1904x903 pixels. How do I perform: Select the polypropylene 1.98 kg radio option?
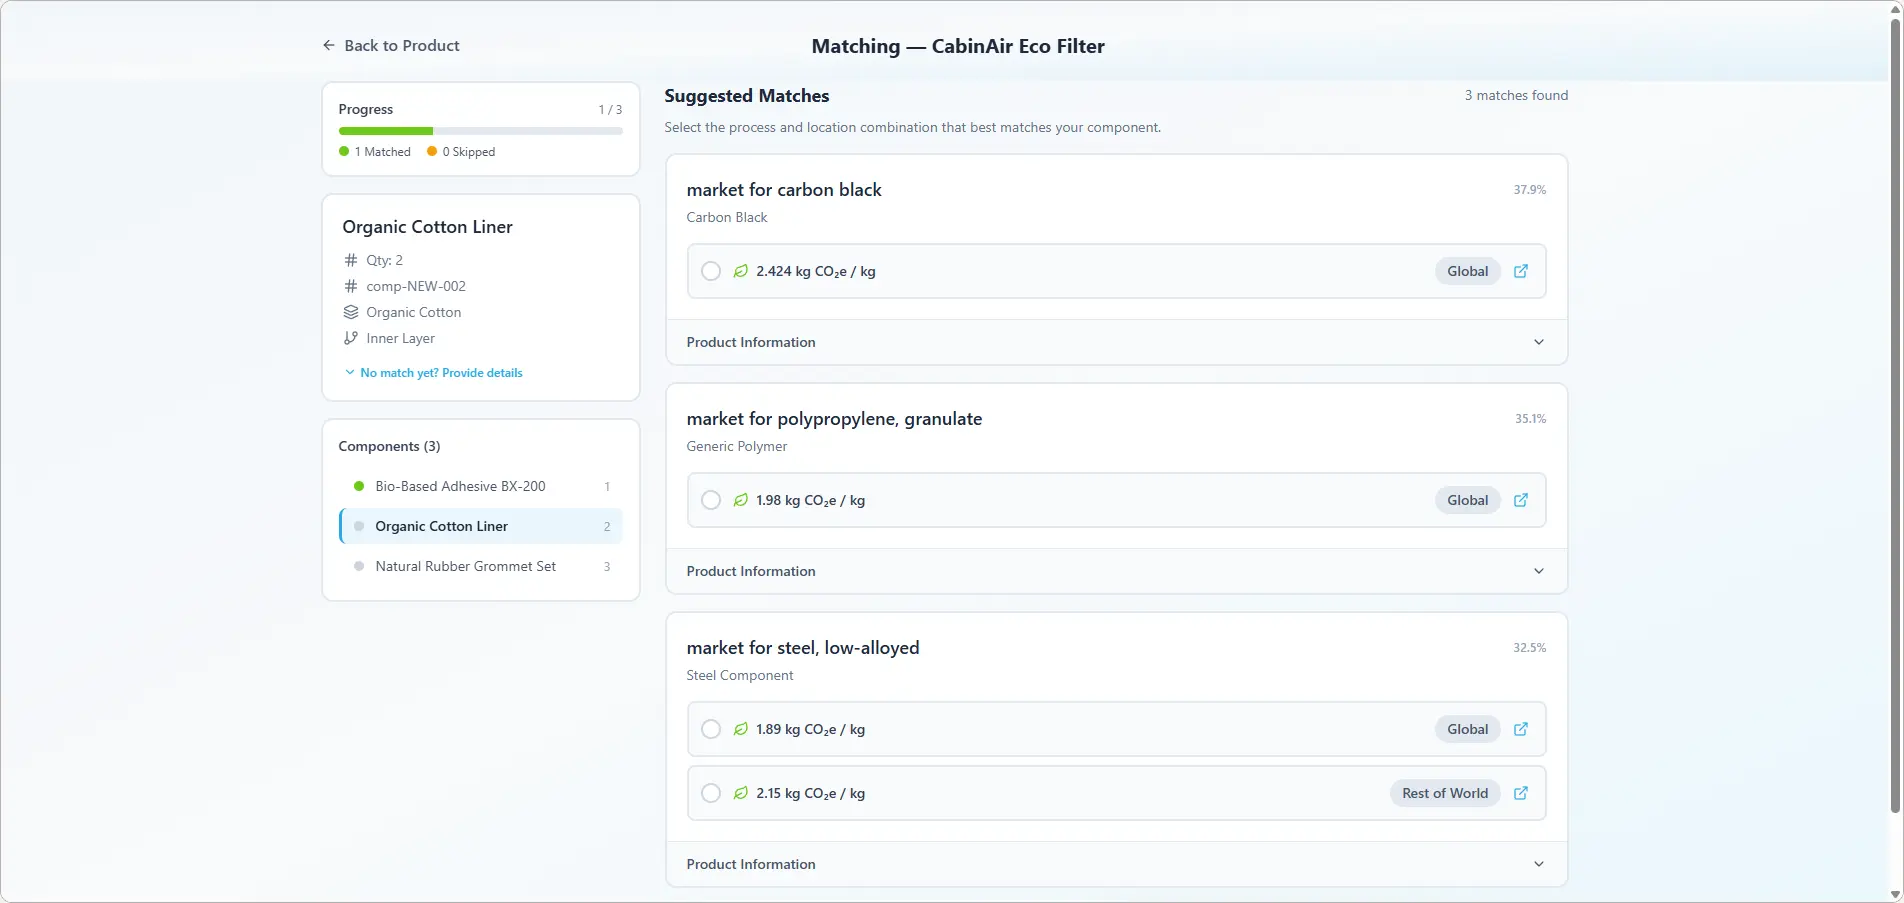point(711,500)
